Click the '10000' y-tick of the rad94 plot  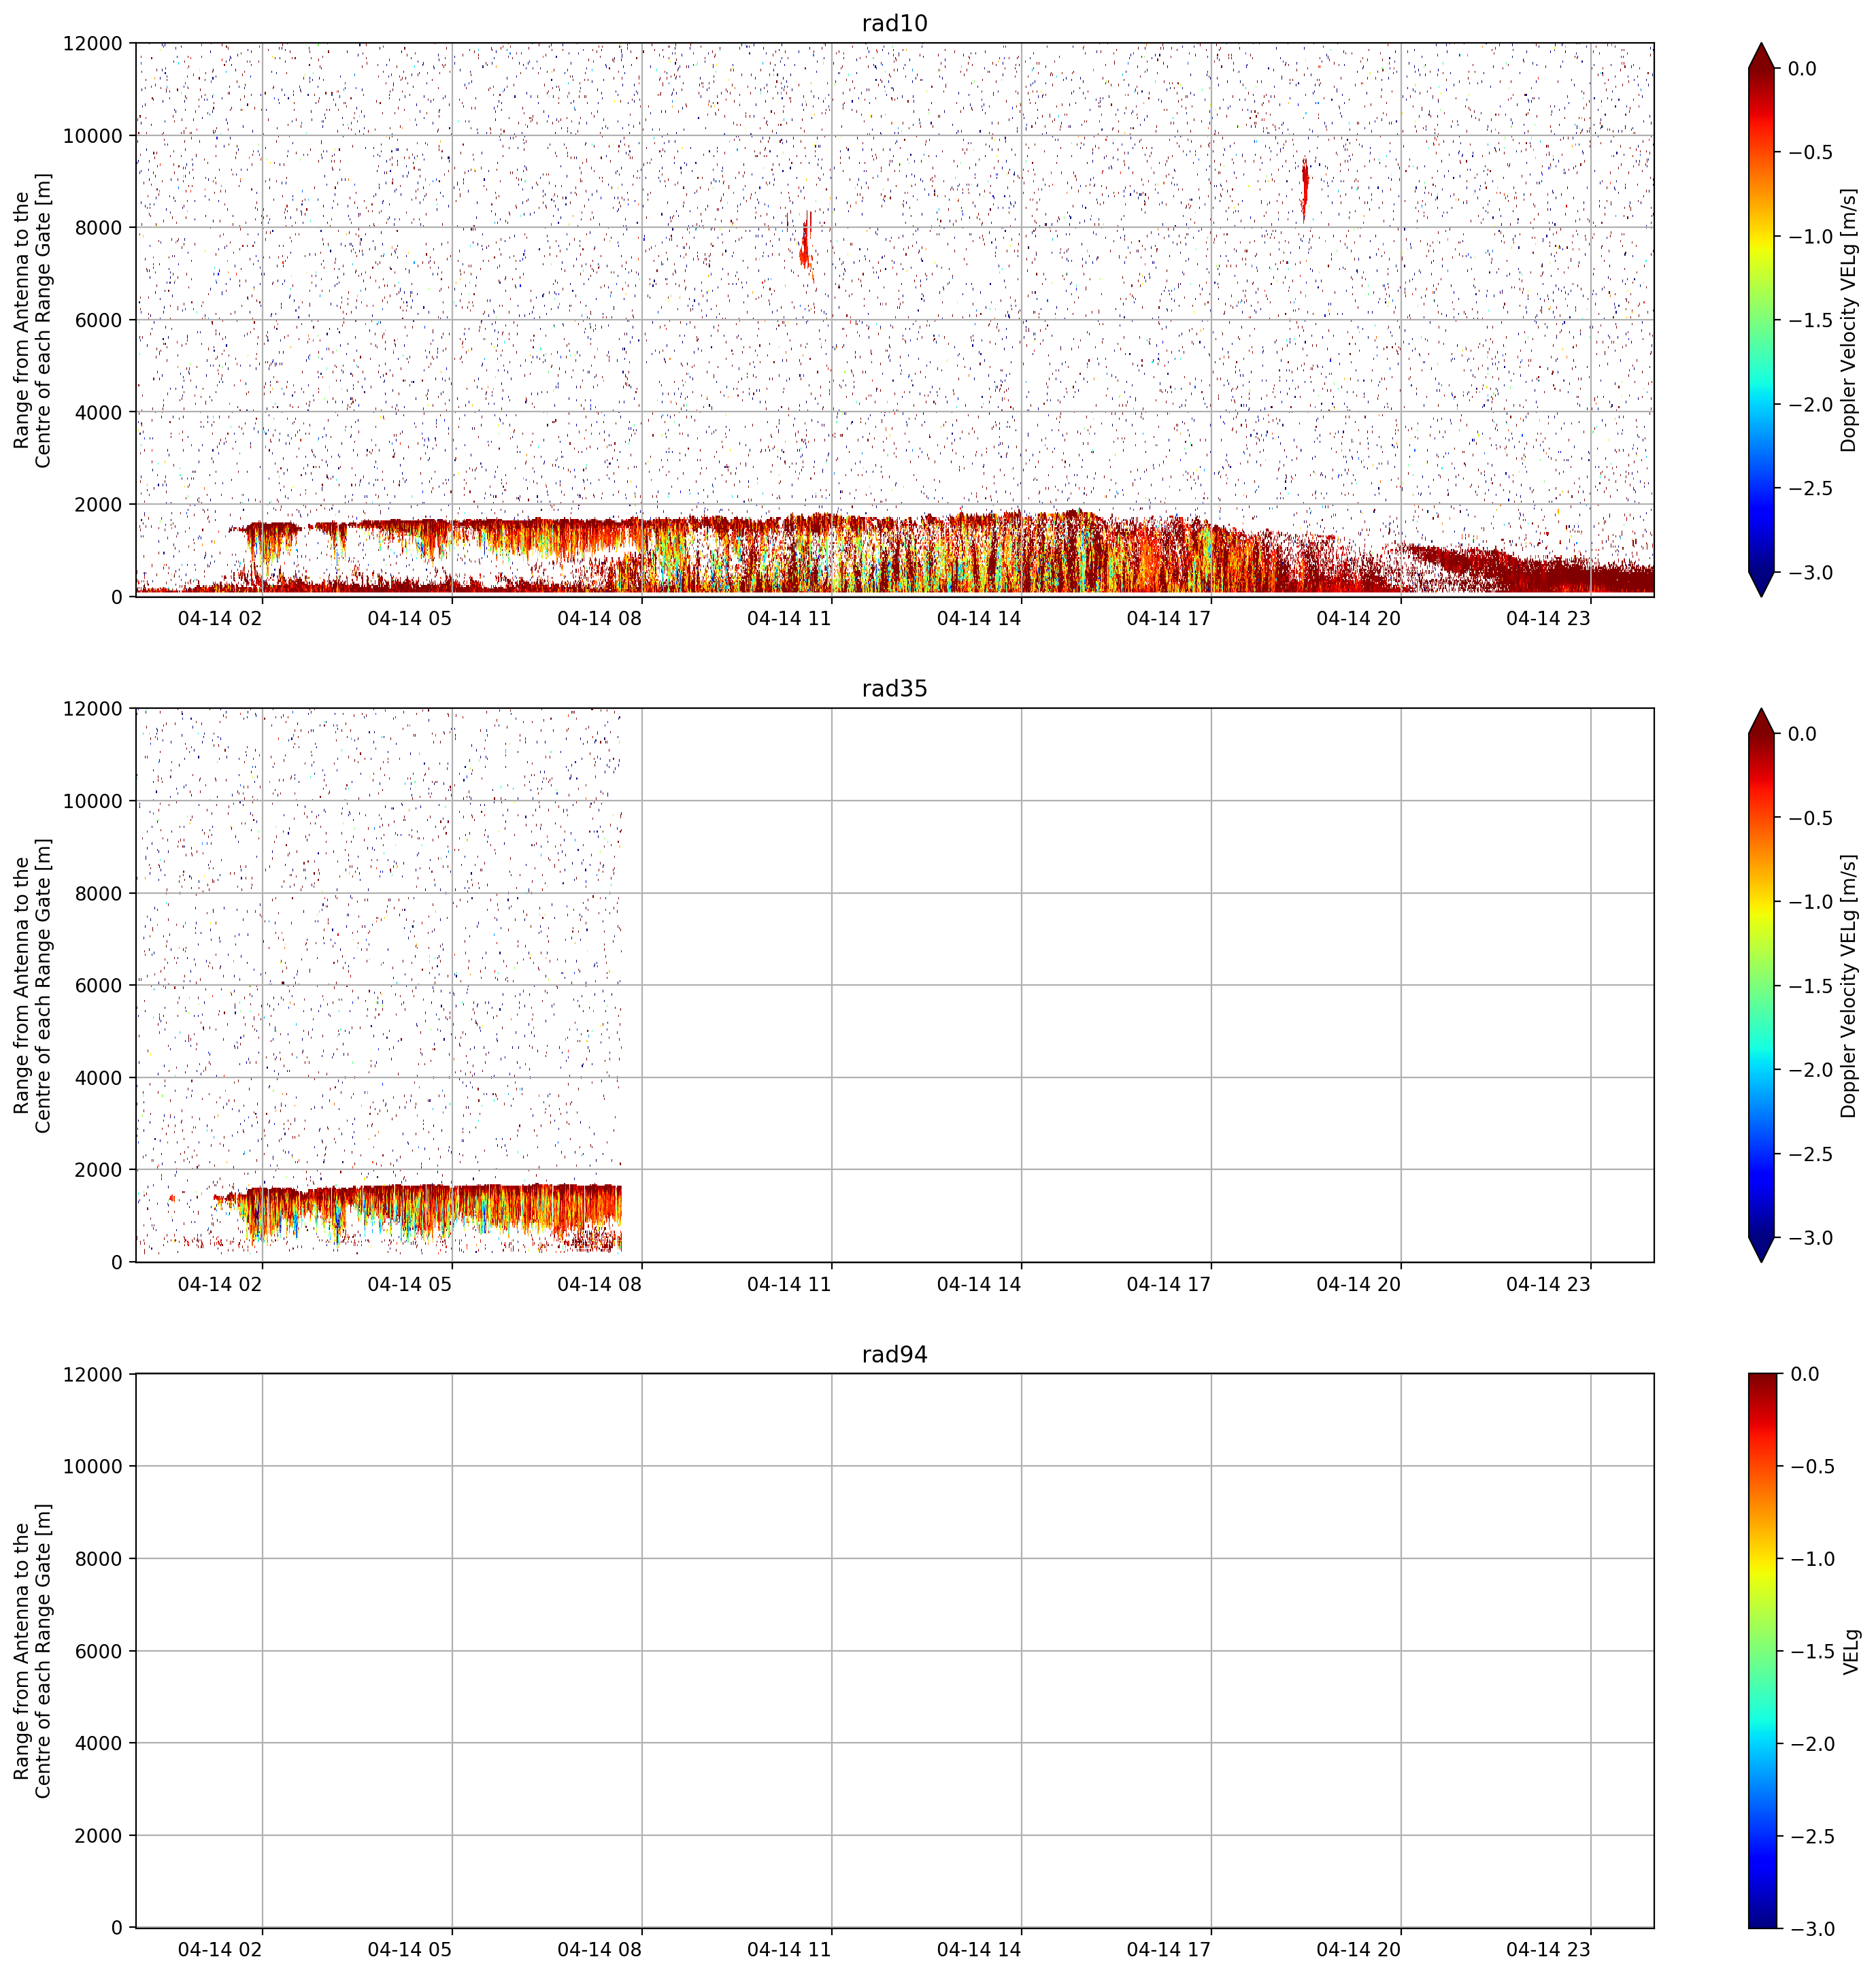[92, 1467]
